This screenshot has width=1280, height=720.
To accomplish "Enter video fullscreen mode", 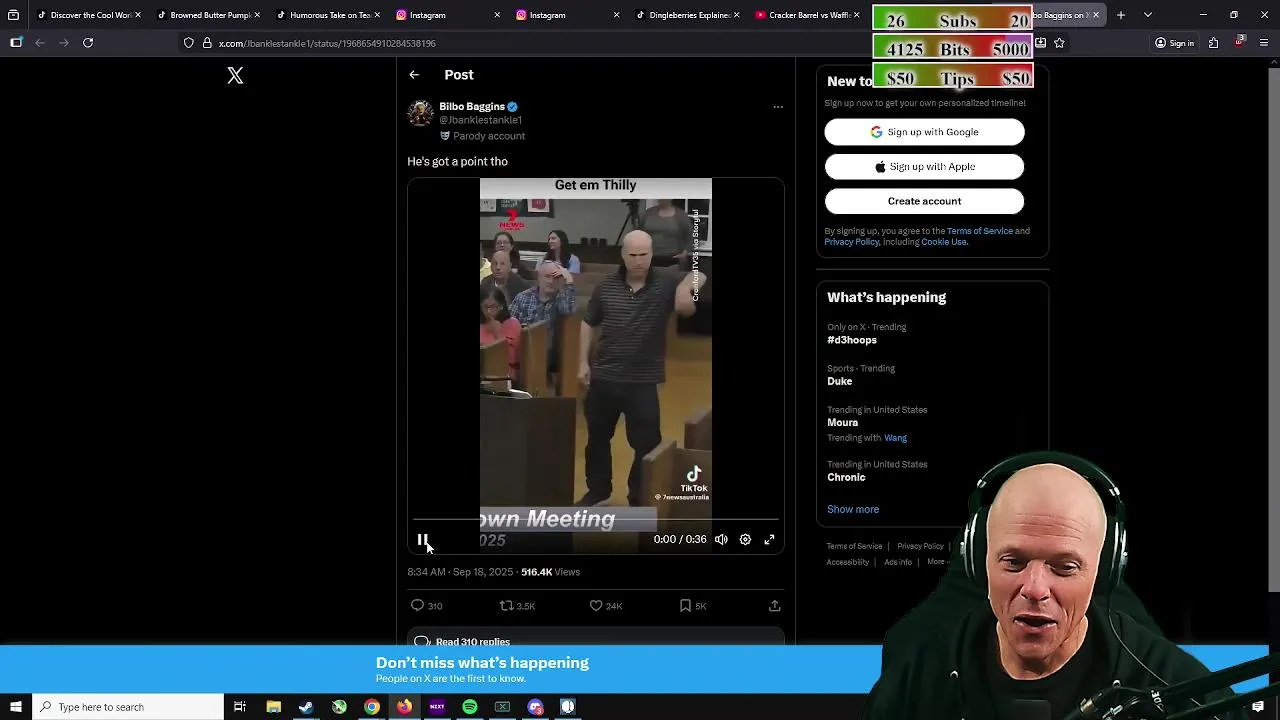I will coord(769,540).
